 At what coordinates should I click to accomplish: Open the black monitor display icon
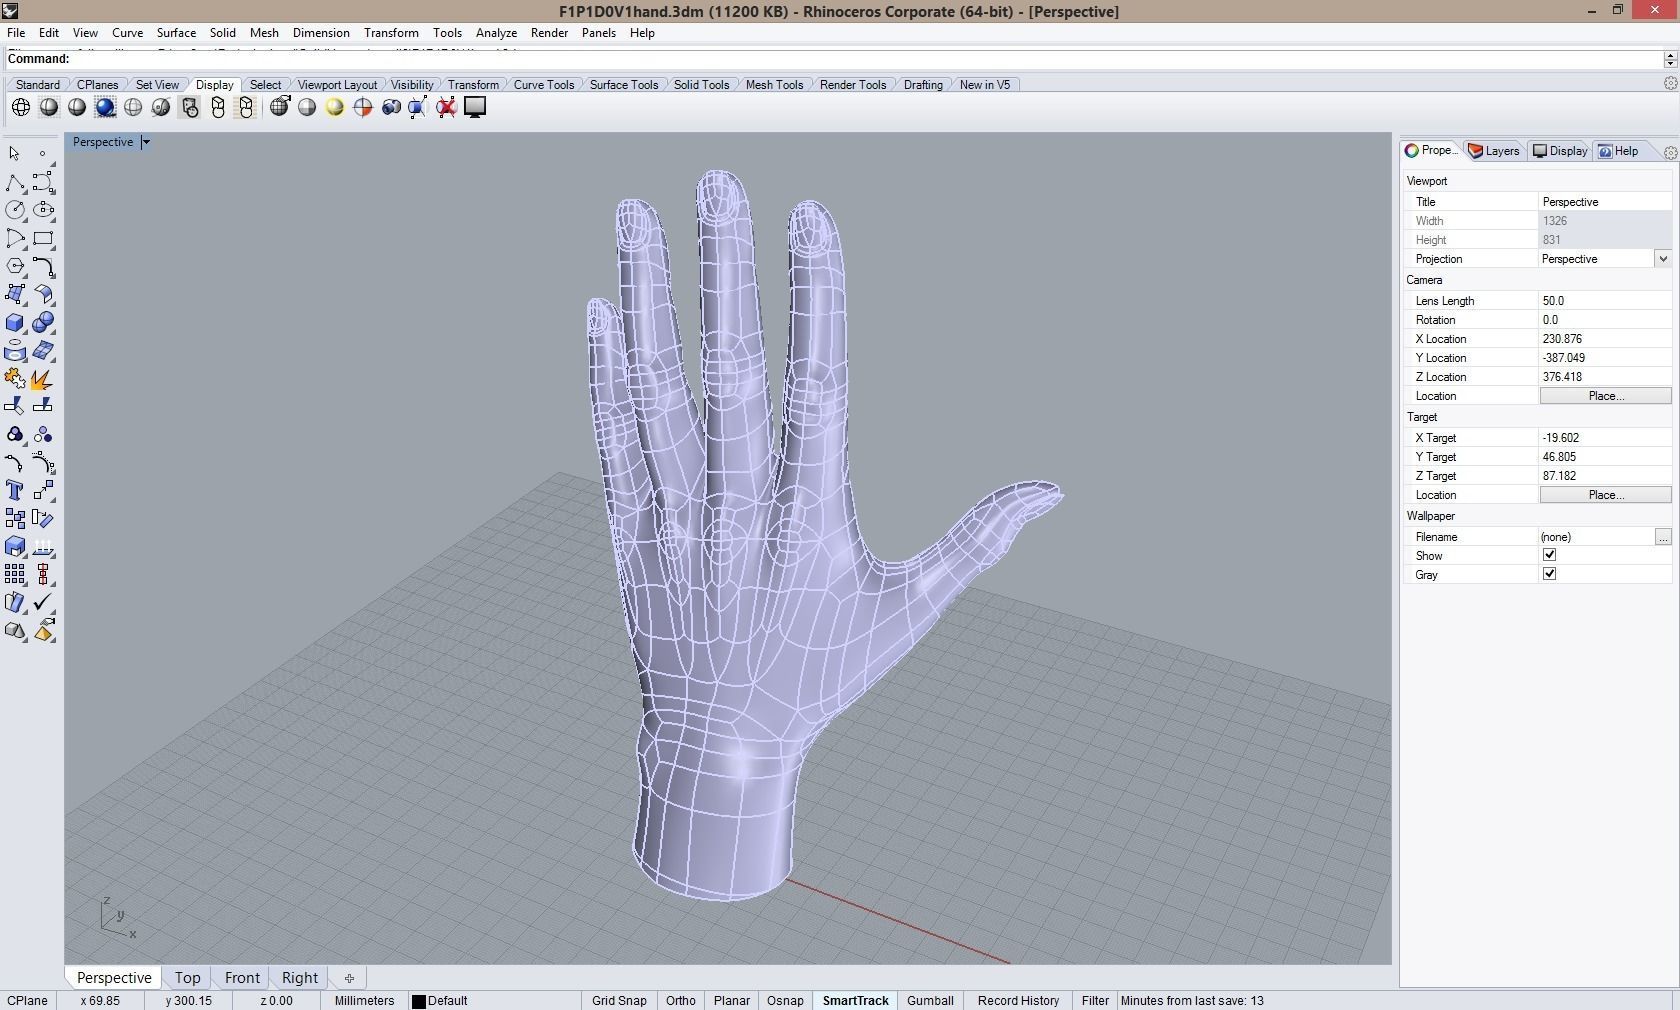pyautogui.click(x=475, y=107)
